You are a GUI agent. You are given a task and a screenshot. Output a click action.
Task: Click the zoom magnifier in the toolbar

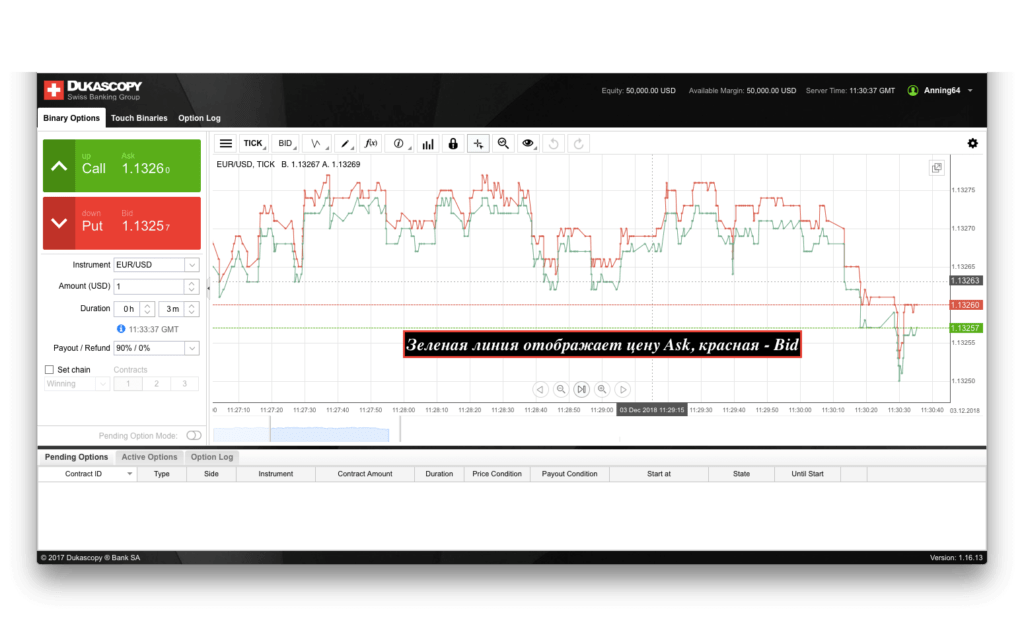click(x=503, y=144)
